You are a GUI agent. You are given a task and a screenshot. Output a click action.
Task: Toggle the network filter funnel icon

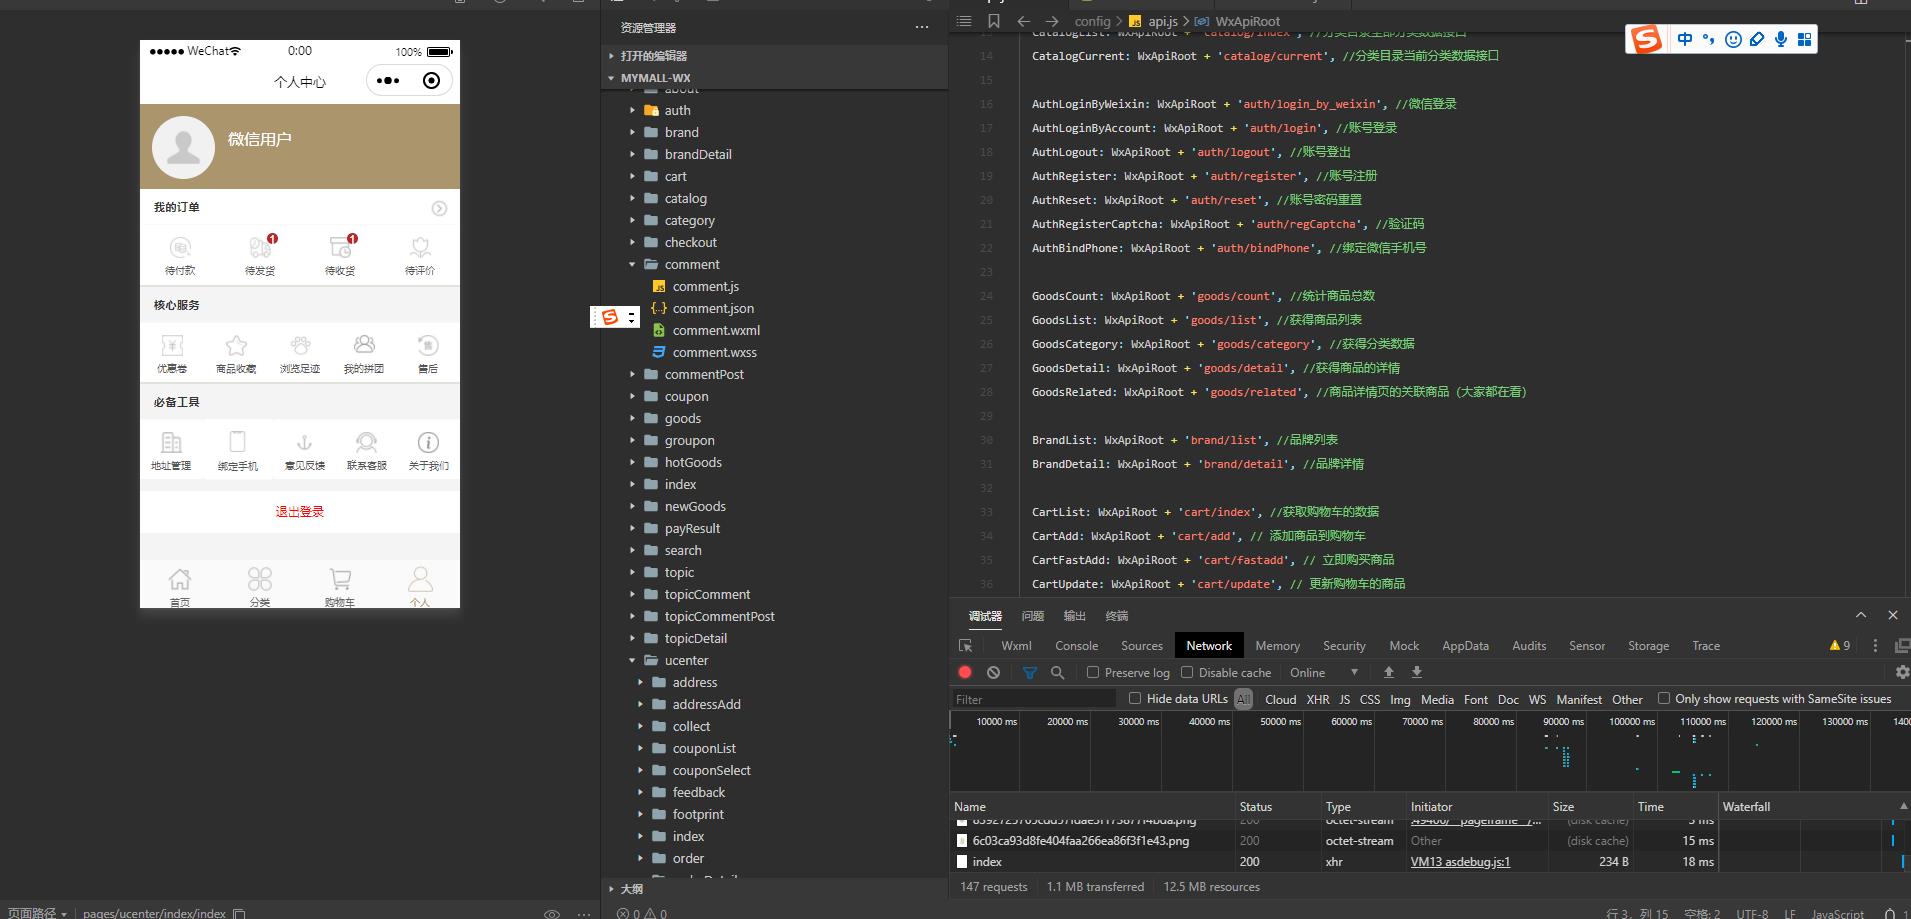[1030, 672]
